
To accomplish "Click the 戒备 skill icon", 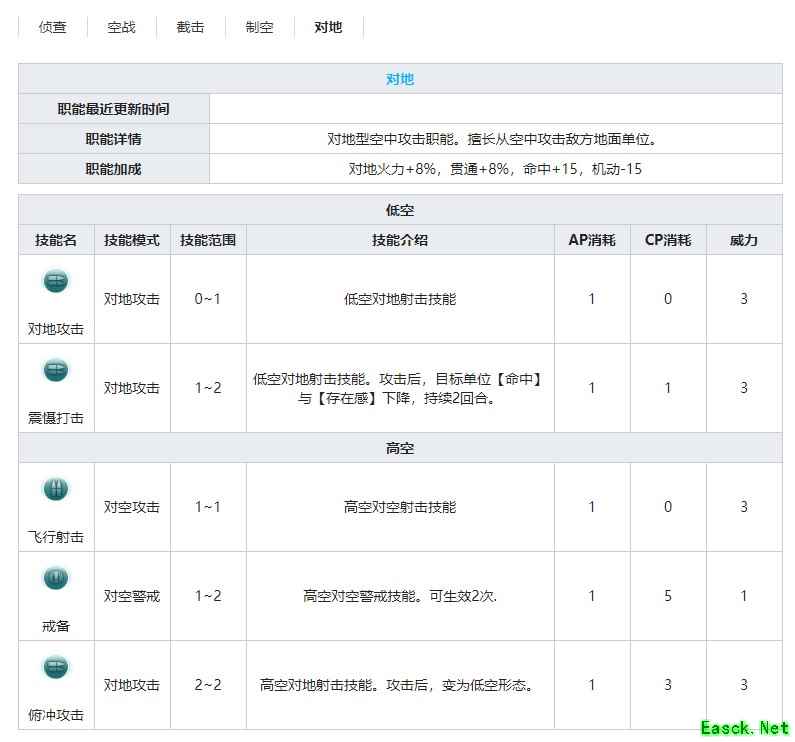I will (x=56, y=578).
